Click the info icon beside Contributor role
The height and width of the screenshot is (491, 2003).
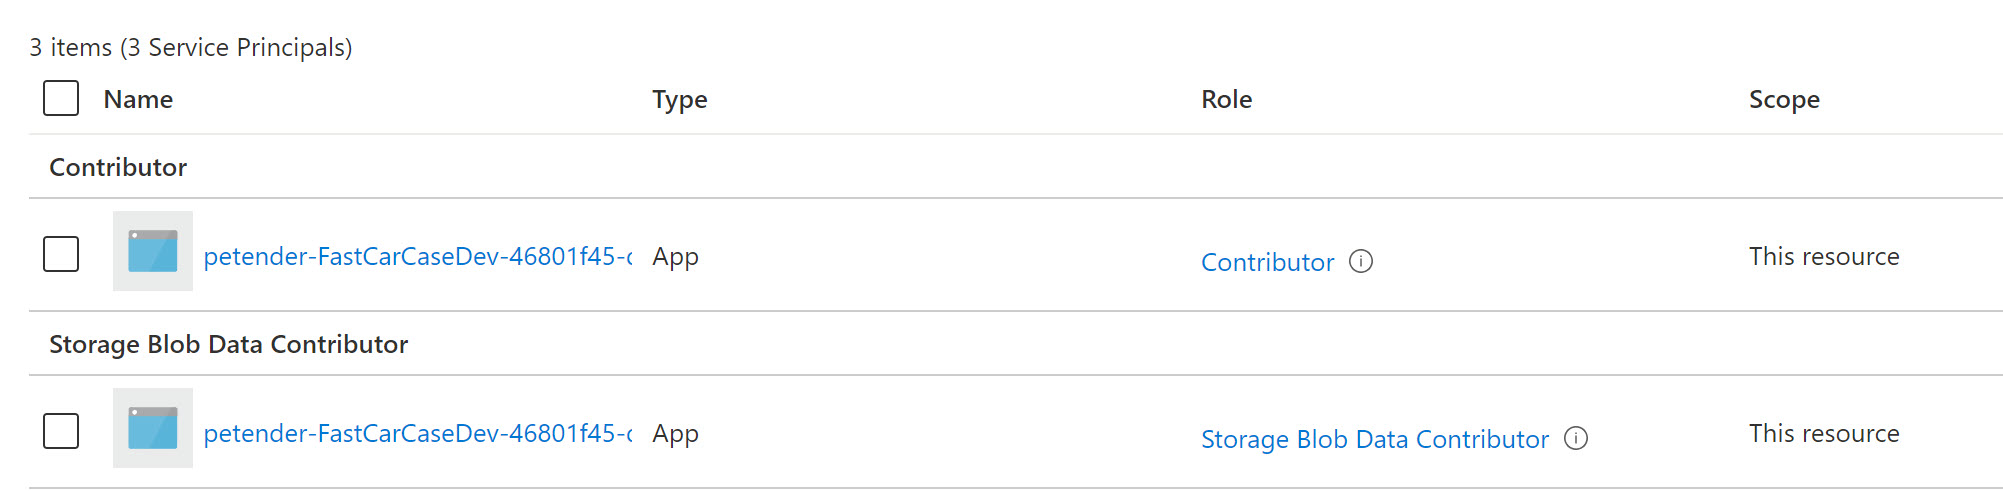tap(1361, 262)
